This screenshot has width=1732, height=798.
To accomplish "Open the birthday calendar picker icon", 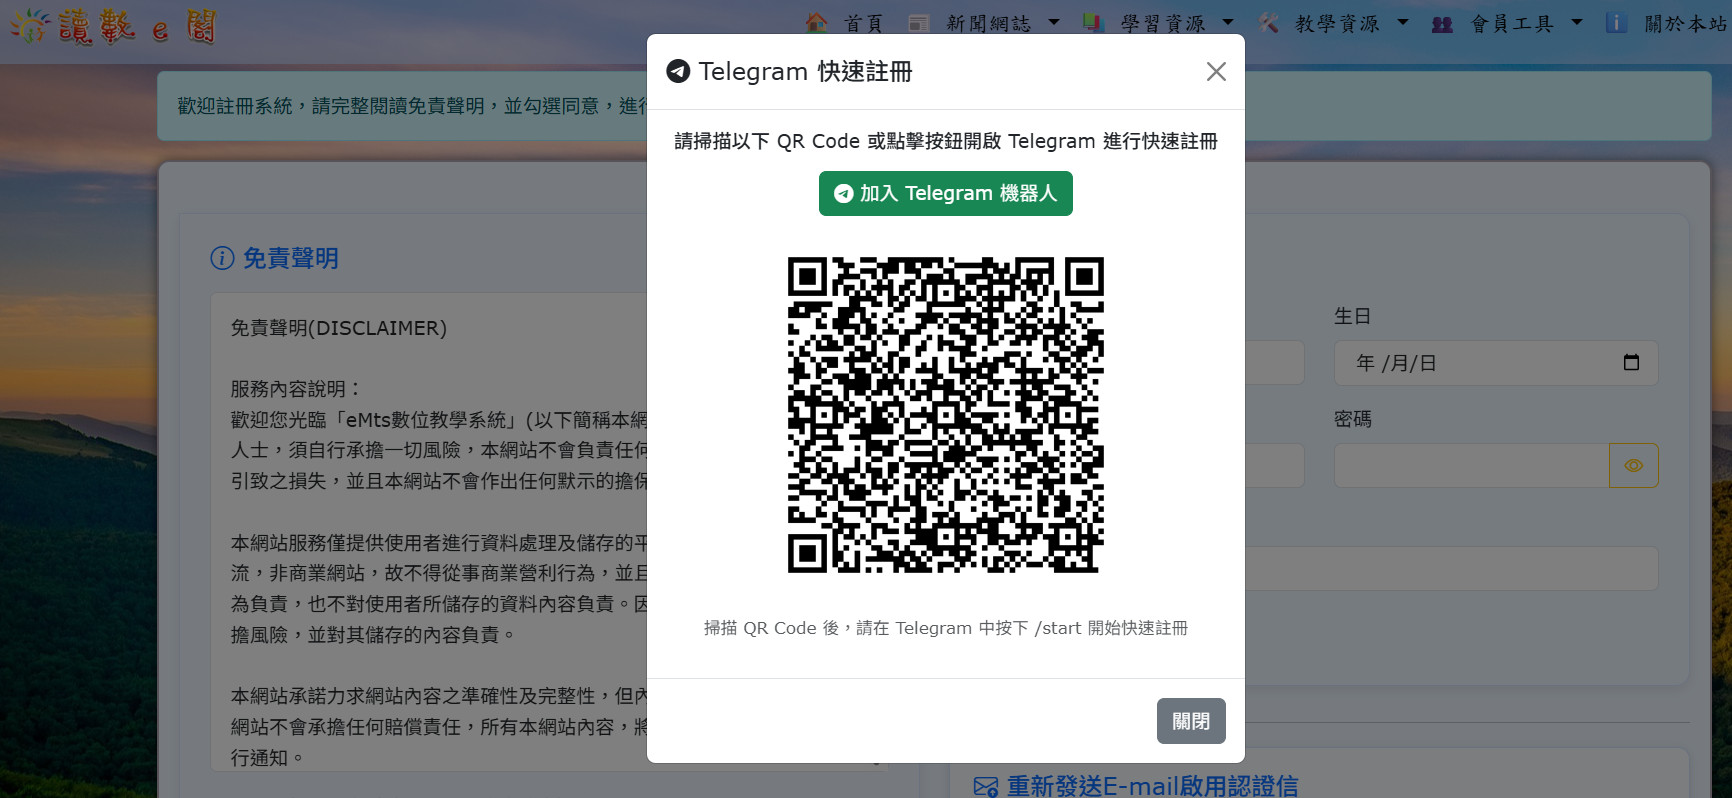I will [1631, 363].
